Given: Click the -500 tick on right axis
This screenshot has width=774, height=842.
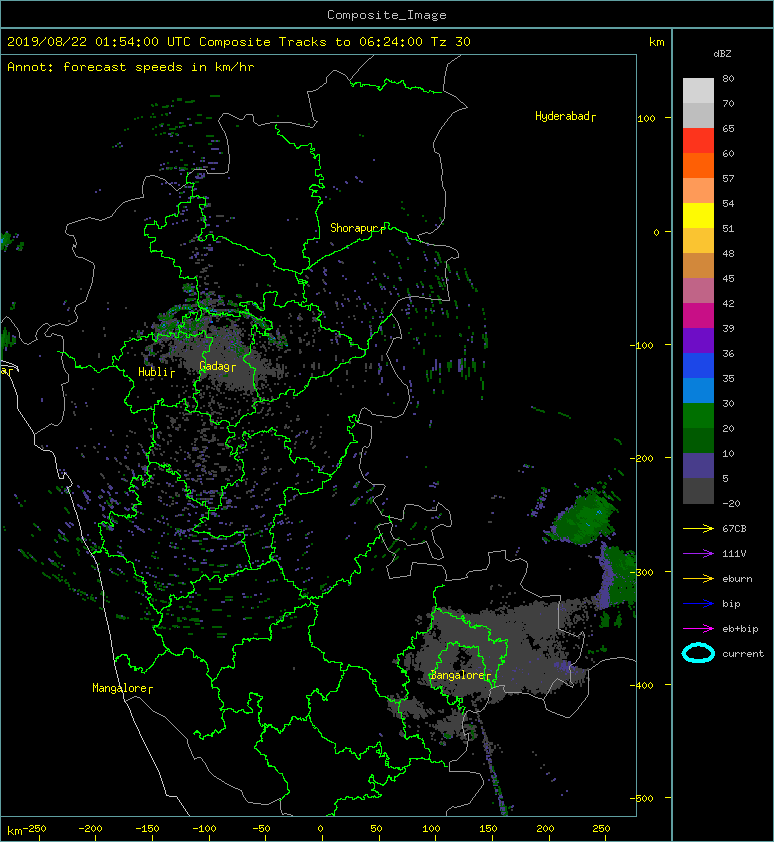Looking at the screenshot, I should tap(642, 799).
